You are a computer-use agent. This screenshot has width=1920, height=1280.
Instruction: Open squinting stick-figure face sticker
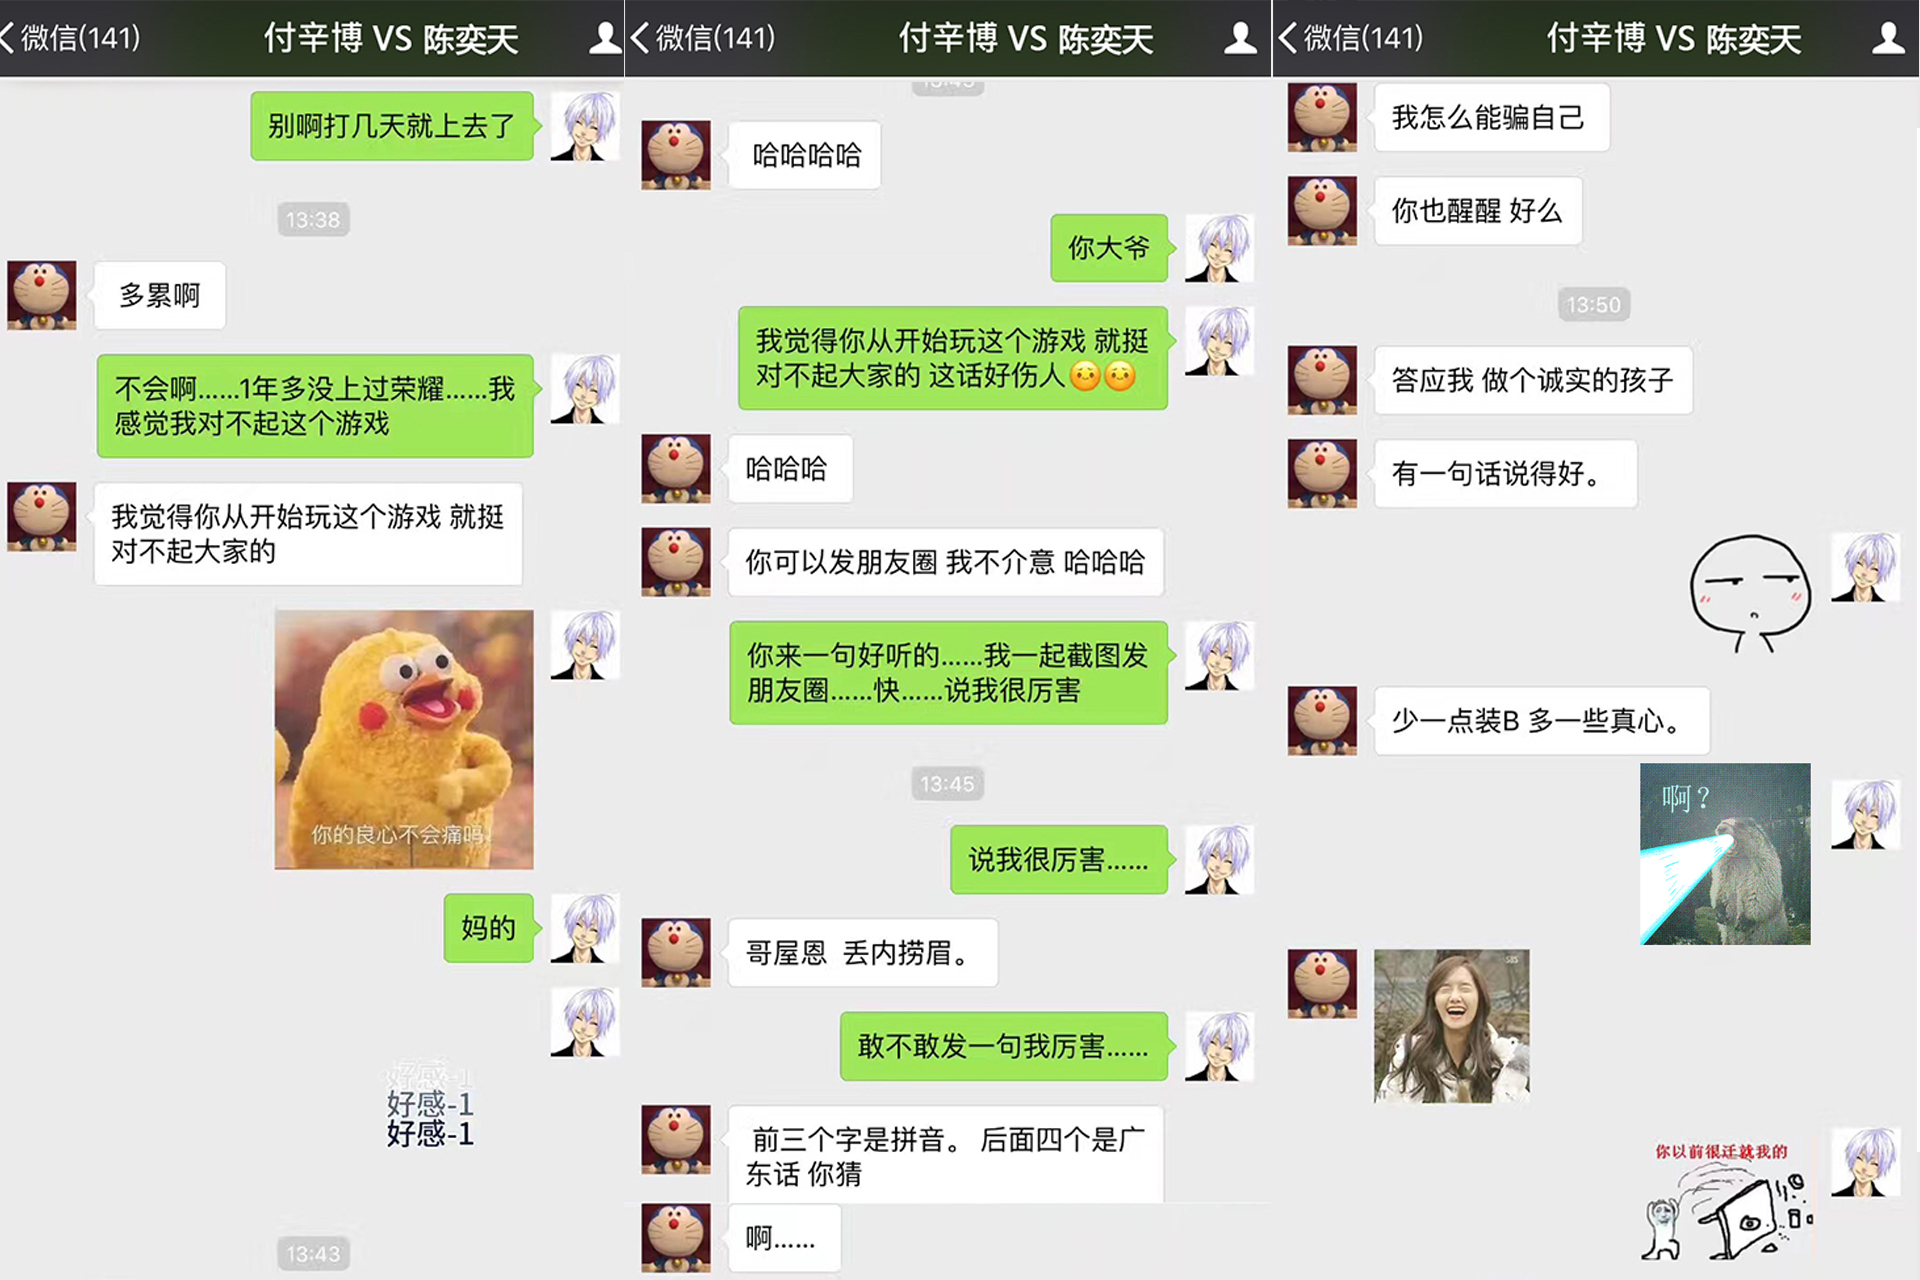tap(1751, 593)
